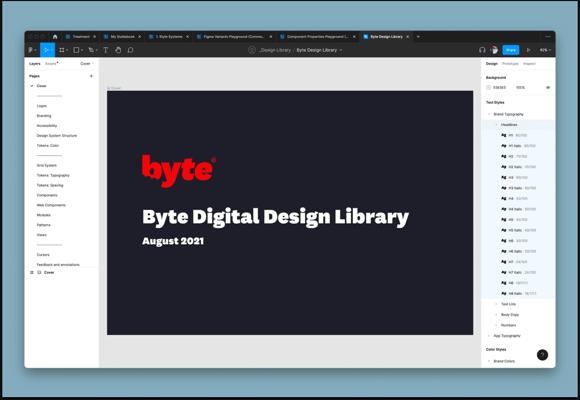Open the Tokens: Typography page
The width and height of the screenshot is (580, 400).
coord(53,175)
